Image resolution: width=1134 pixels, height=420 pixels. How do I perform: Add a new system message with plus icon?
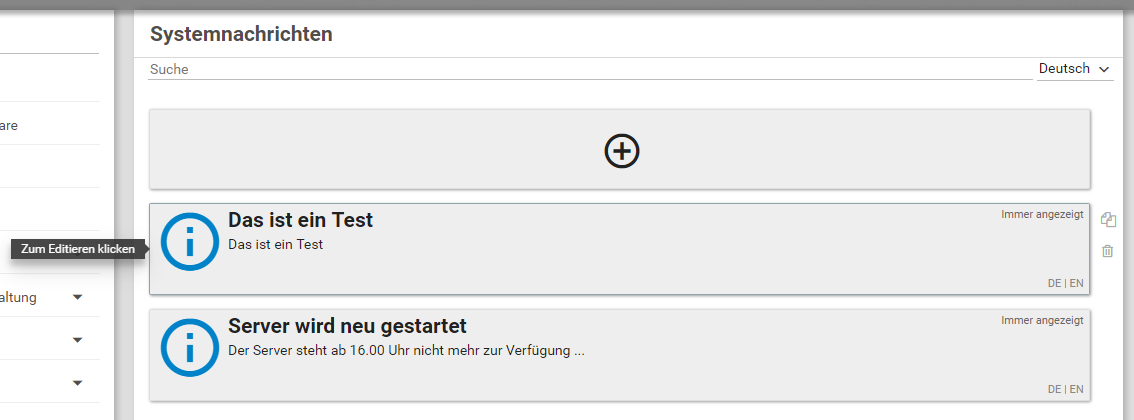click(x=621, y=151)
